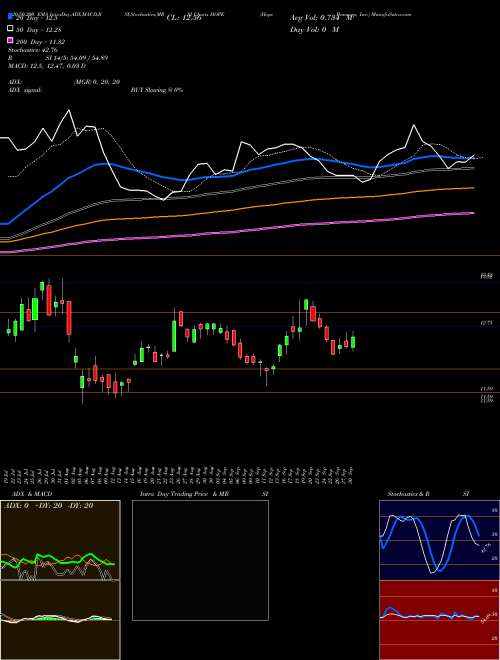Viewport: 500px width, 660px height.
Task: Click the red RSI indicator chart
Action: click(x=439, y=620)
